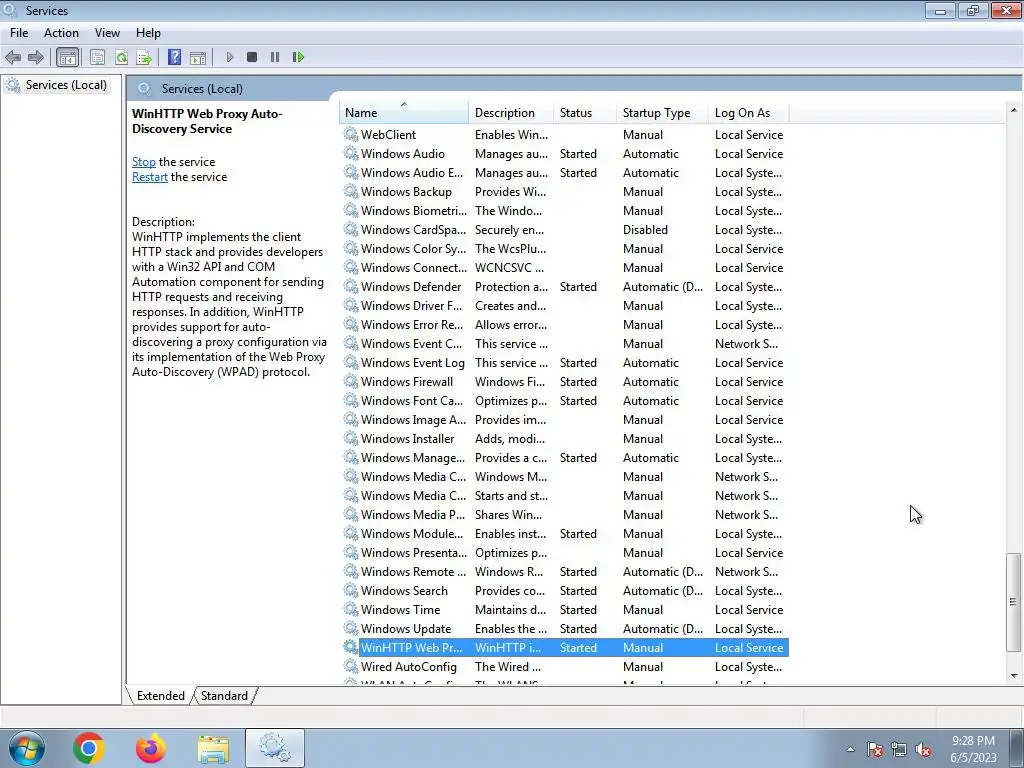Click gear icon of Windows Firewall row
Viewport: 1024px width, 768px height.
click(x=351, y=381)
